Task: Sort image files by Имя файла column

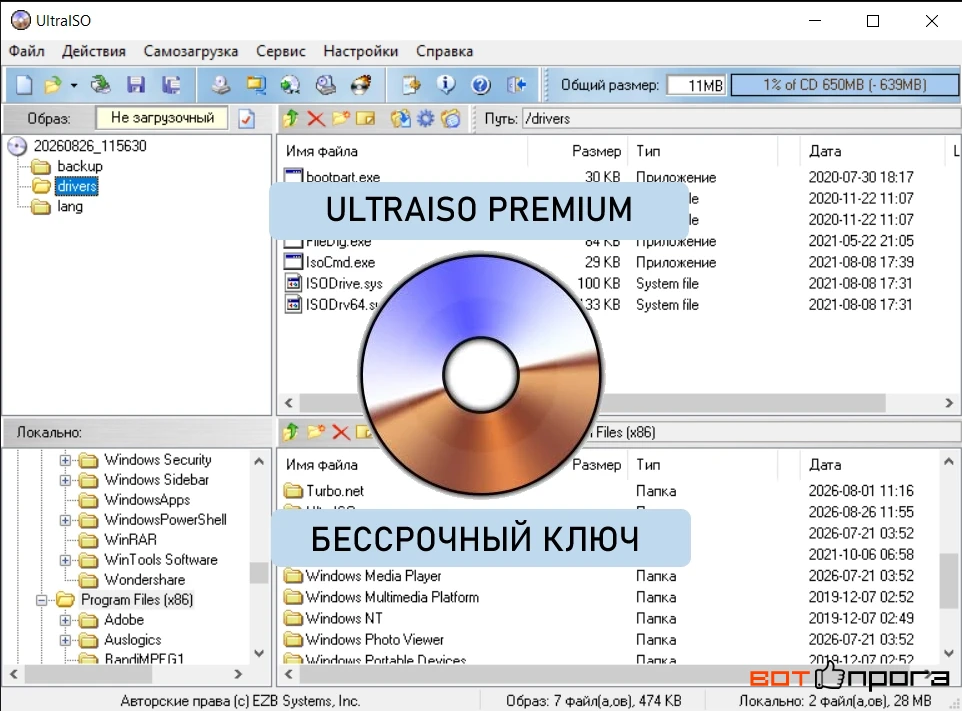Action: tap(402, 151)
